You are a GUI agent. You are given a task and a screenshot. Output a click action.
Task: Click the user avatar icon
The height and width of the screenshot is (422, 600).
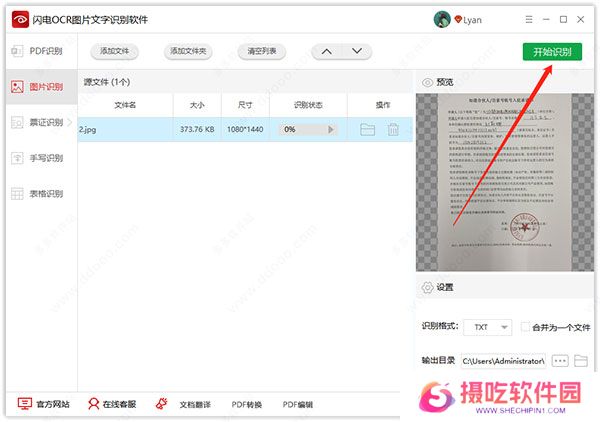click(x=442, y=19)
